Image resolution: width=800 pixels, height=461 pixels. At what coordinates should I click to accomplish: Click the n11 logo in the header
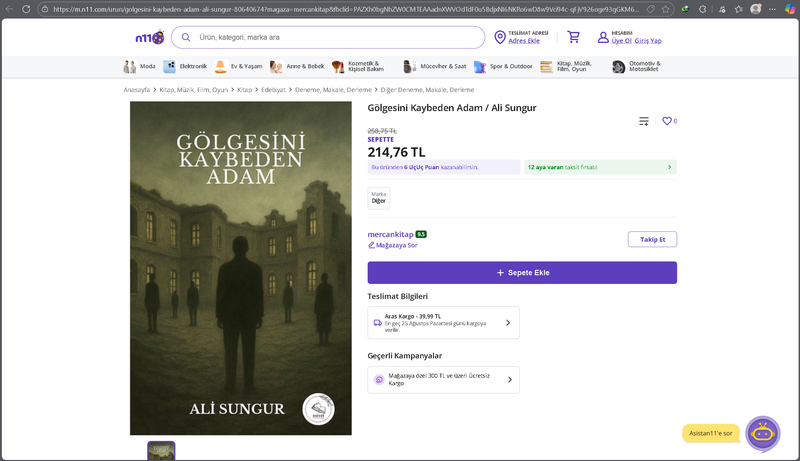[149, 38]
